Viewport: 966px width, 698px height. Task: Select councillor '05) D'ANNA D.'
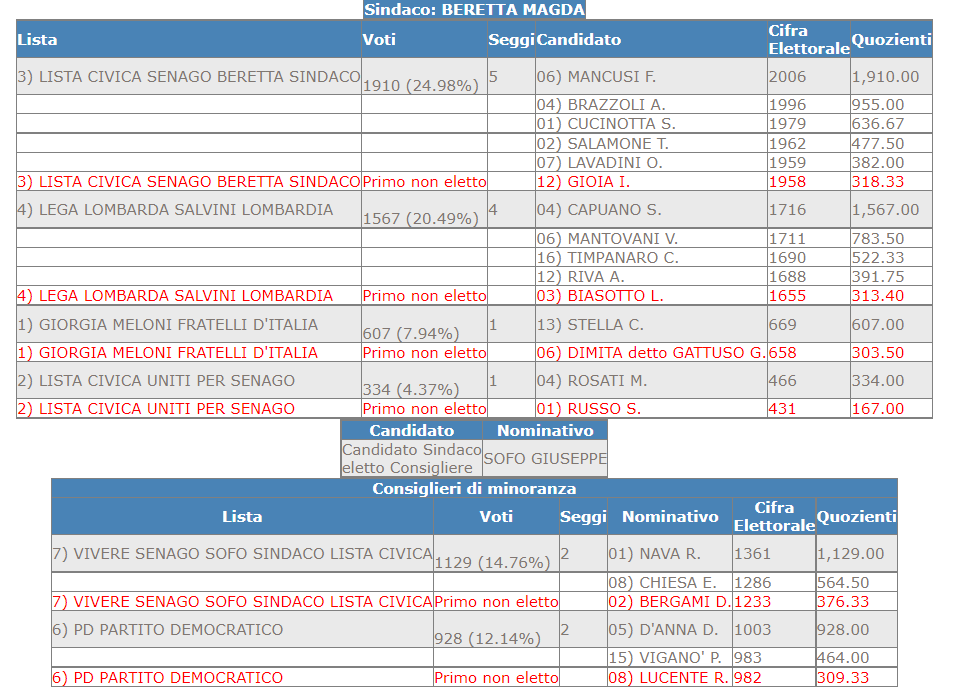(663, 630)
